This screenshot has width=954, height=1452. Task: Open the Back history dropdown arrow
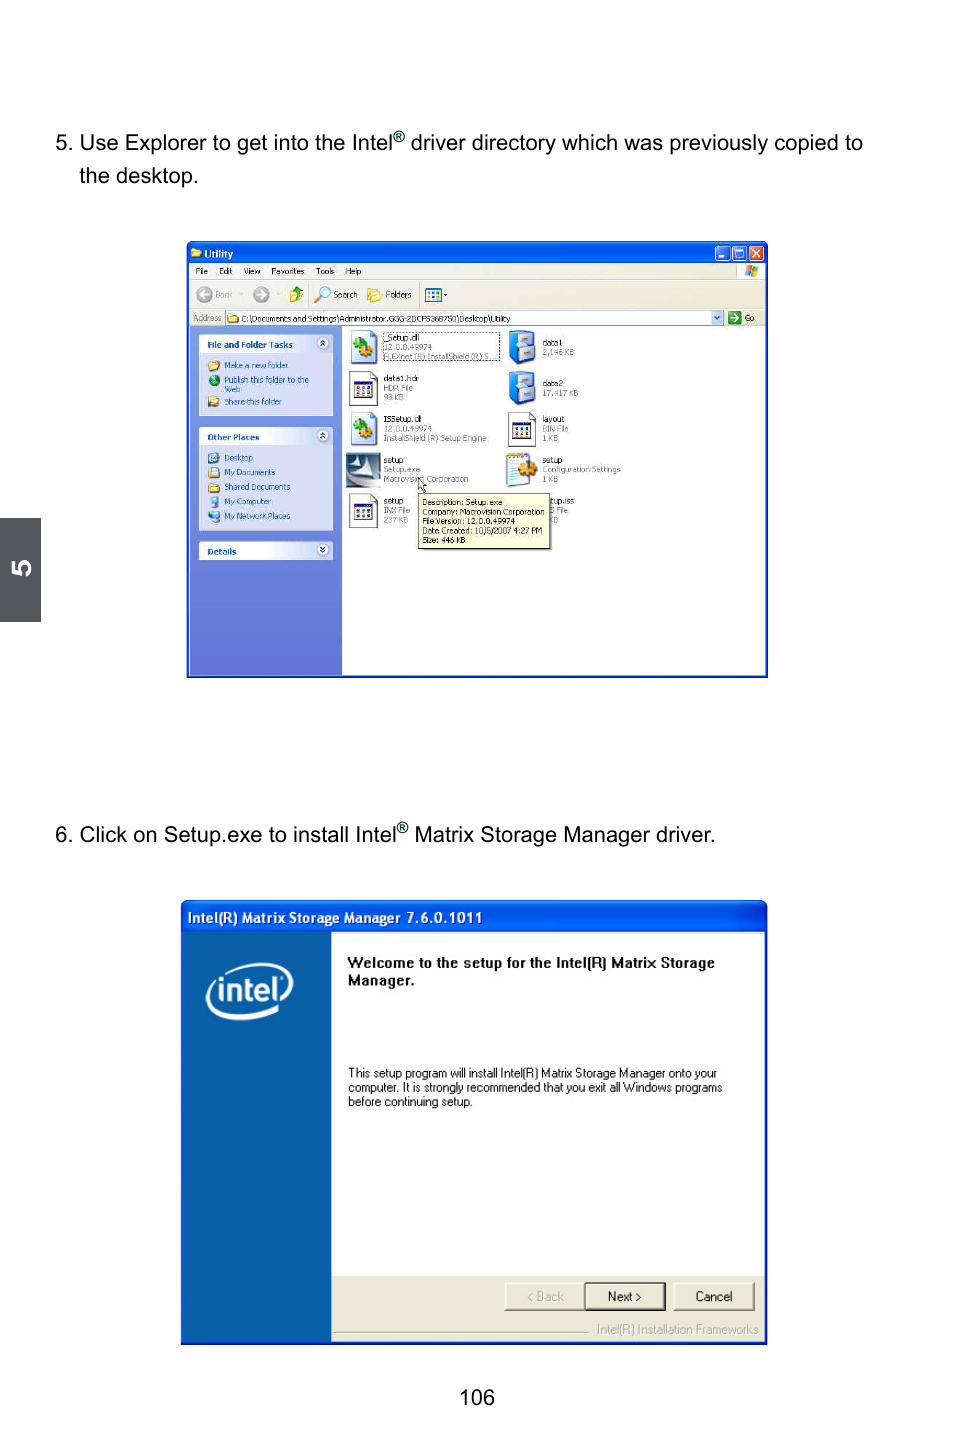point(241,294)
